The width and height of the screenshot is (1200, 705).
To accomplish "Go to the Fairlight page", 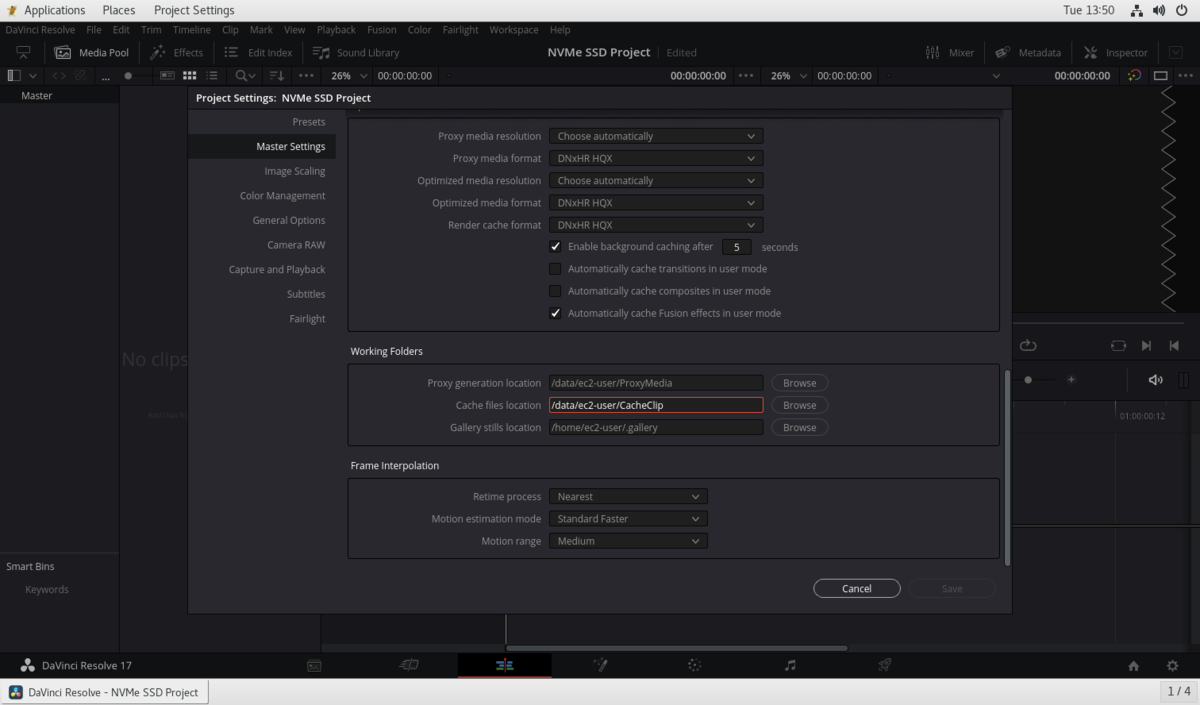I will 790,665.
